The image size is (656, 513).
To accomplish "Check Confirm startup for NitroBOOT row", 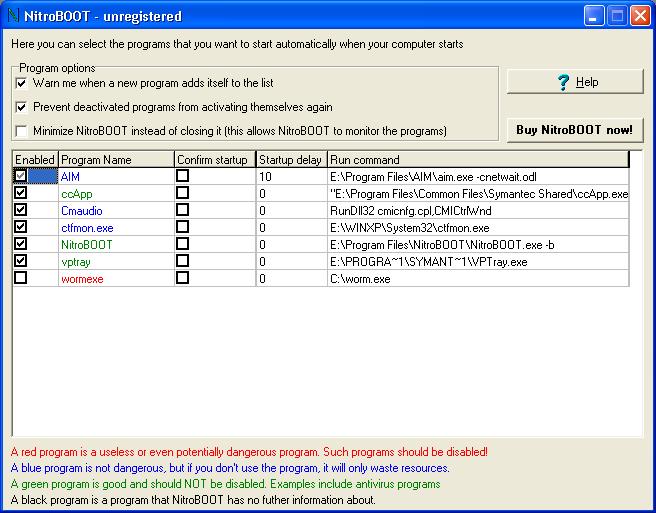I will point(182,244).
